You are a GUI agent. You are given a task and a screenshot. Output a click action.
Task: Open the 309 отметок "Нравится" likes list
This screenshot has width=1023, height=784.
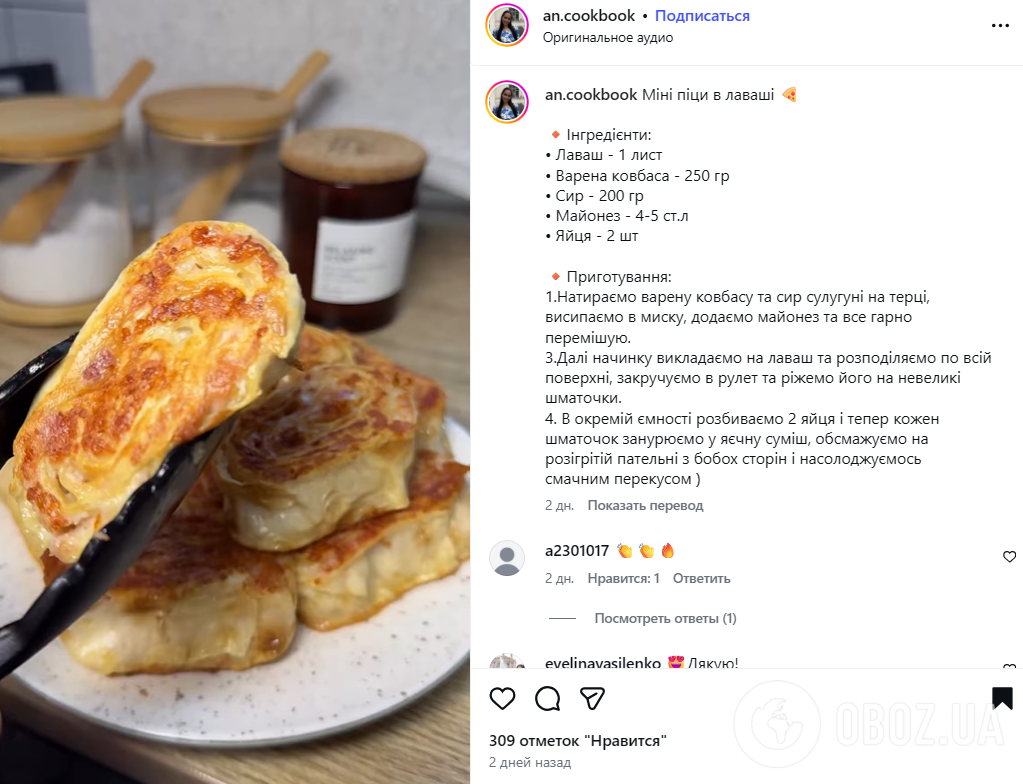[x=577, y=741]
